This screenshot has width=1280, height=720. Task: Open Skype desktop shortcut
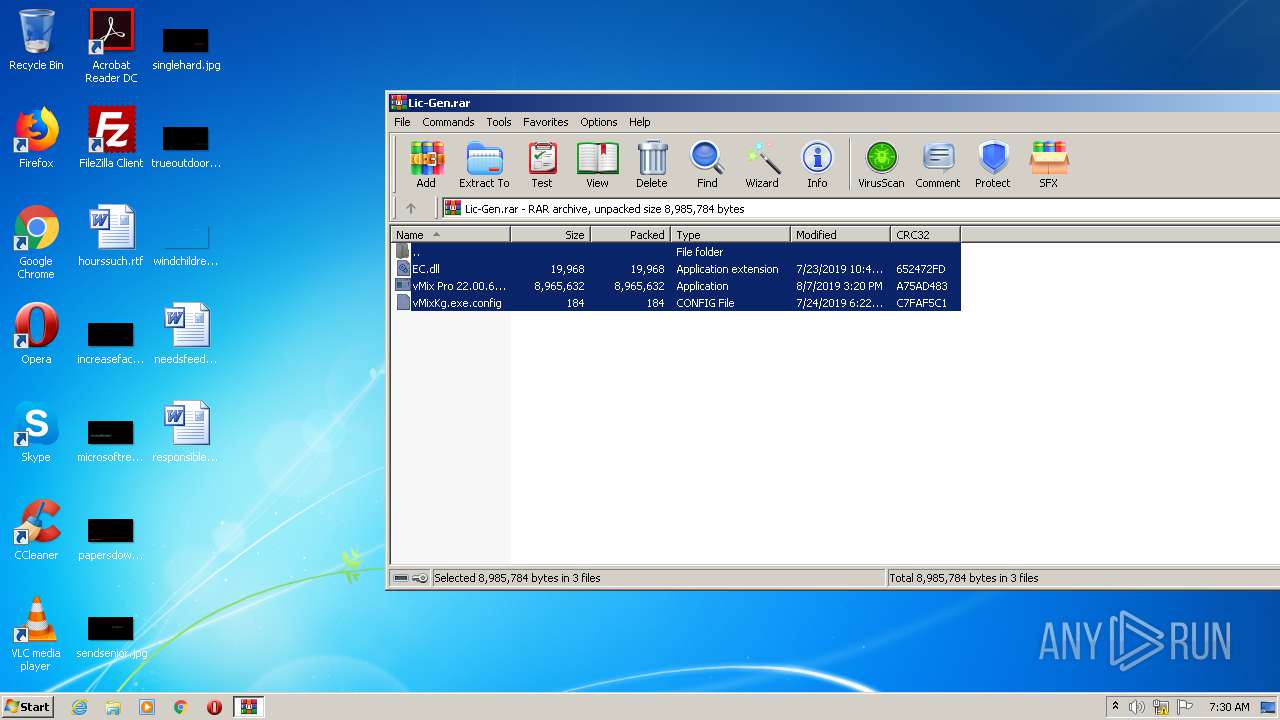36,432
